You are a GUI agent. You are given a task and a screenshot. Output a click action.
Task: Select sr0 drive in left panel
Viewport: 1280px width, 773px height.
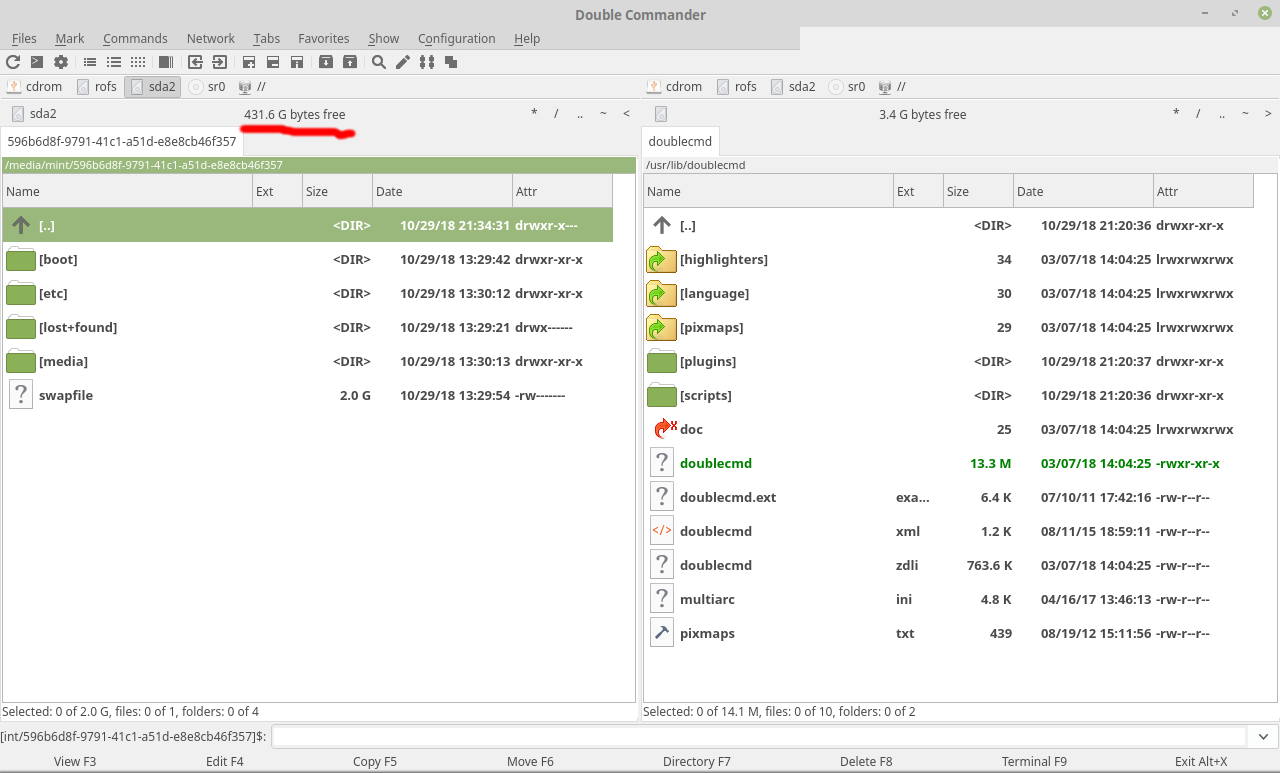tap(208, 87)
